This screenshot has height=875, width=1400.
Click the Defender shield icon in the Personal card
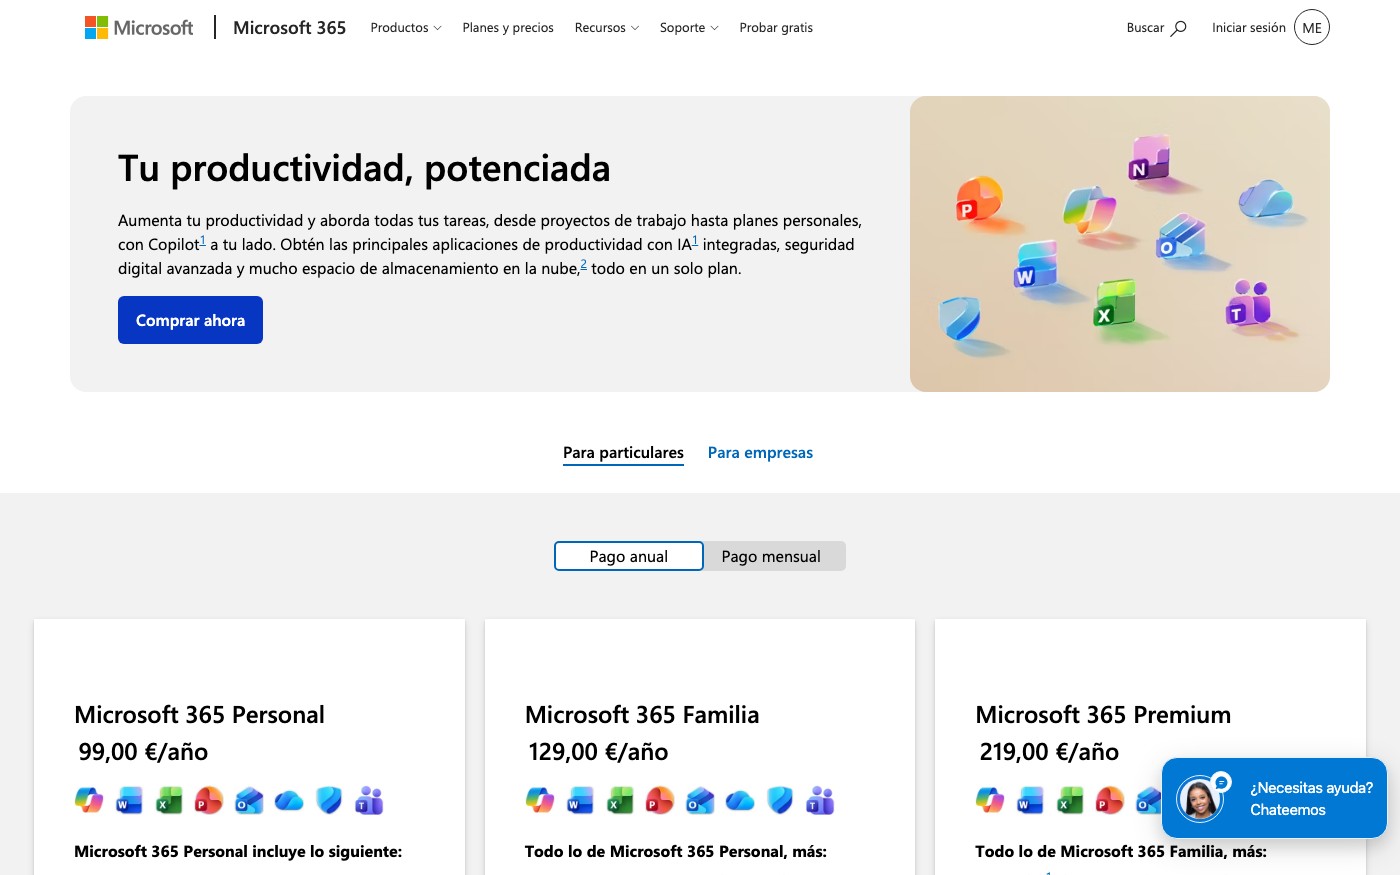pyautogui.click(x=329, y=800)
